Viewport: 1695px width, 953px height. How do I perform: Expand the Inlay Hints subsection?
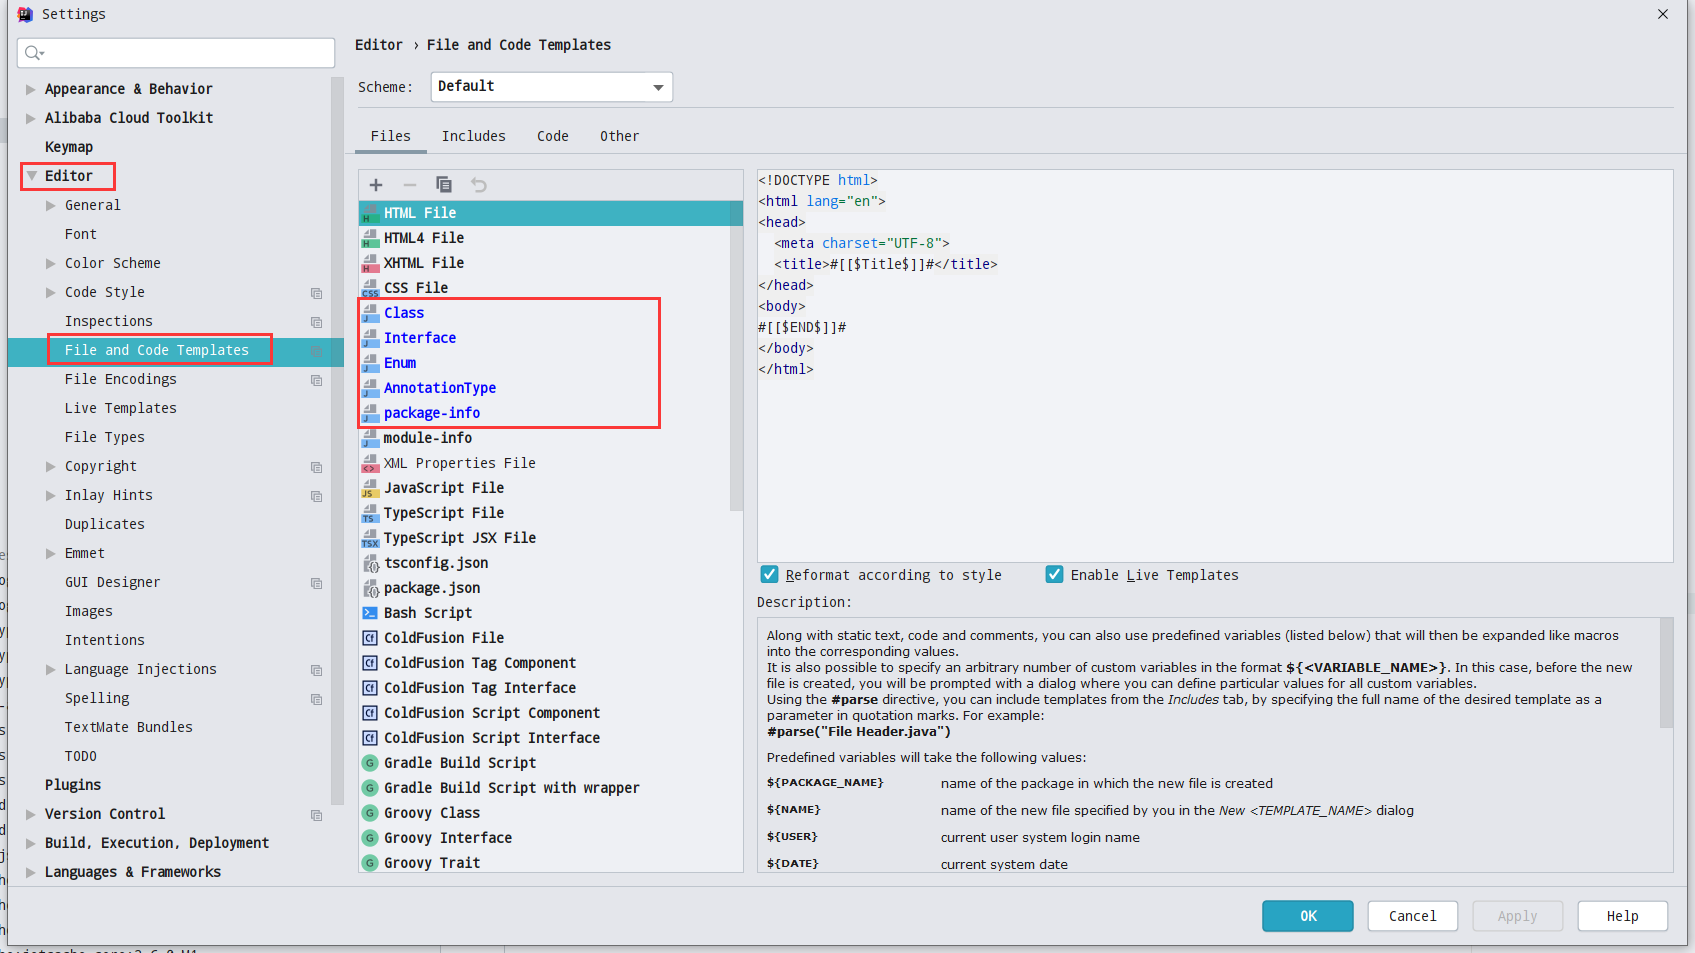point(51,495)
